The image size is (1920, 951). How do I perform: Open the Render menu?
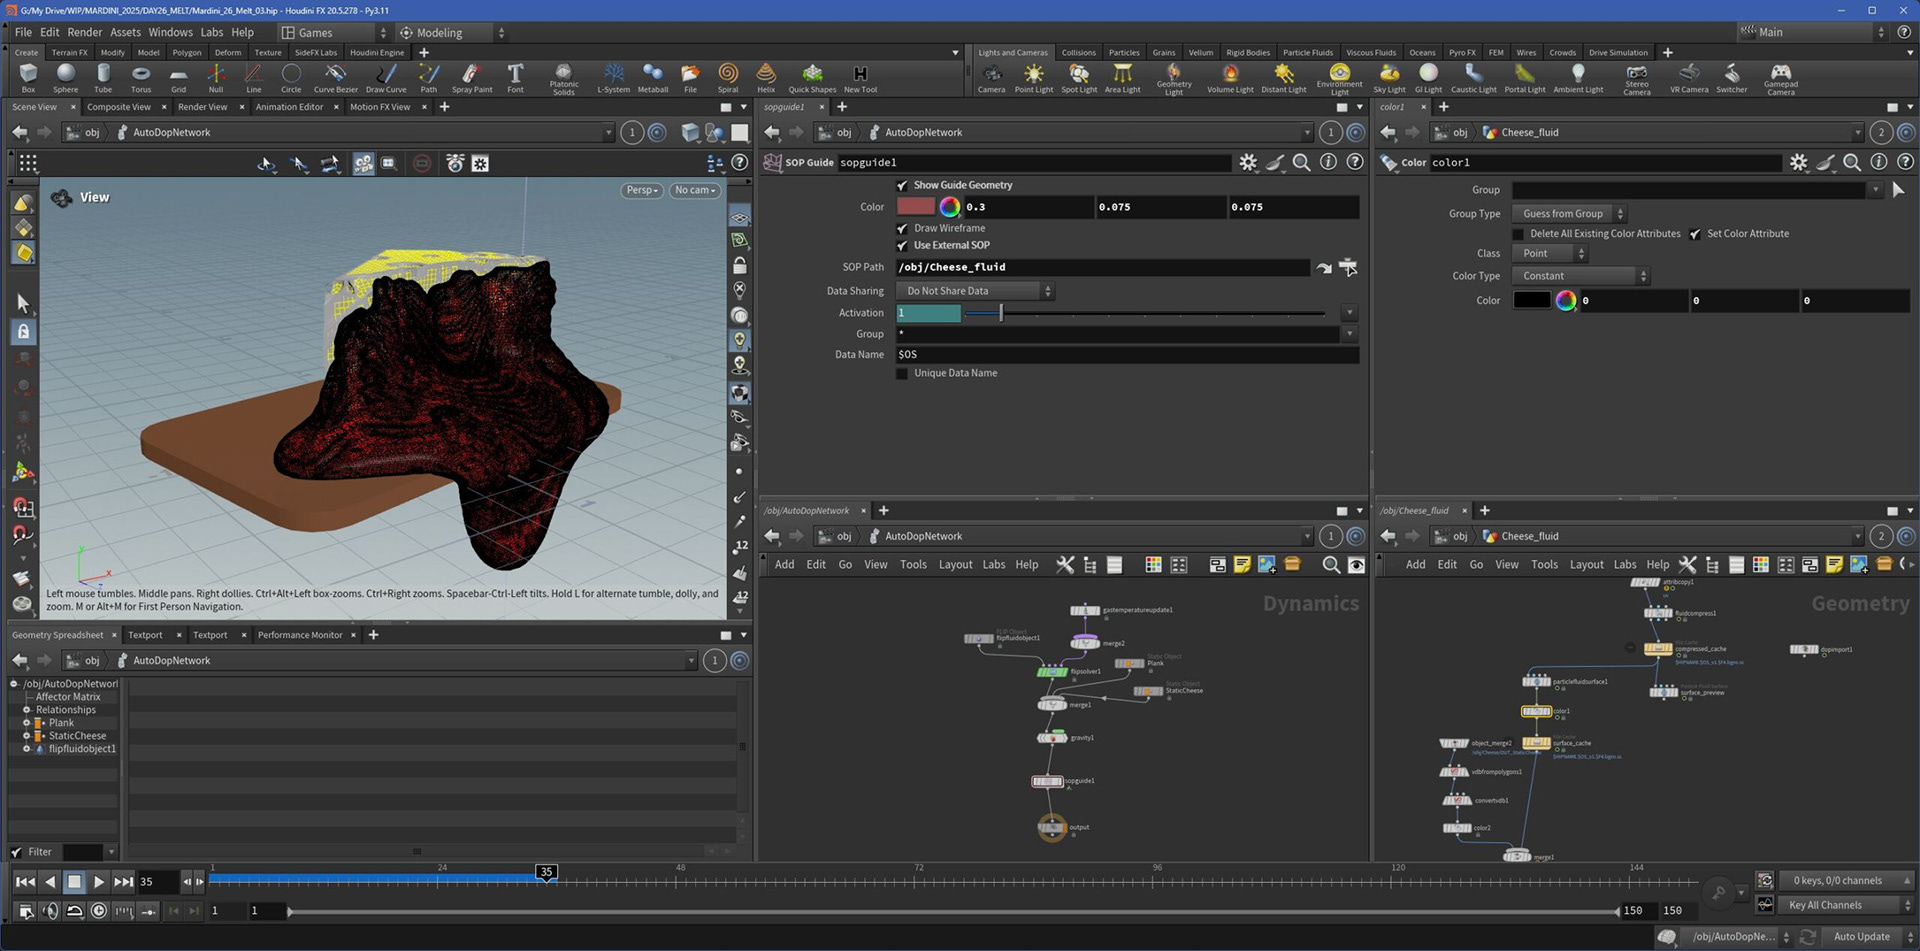click(85, 32)
